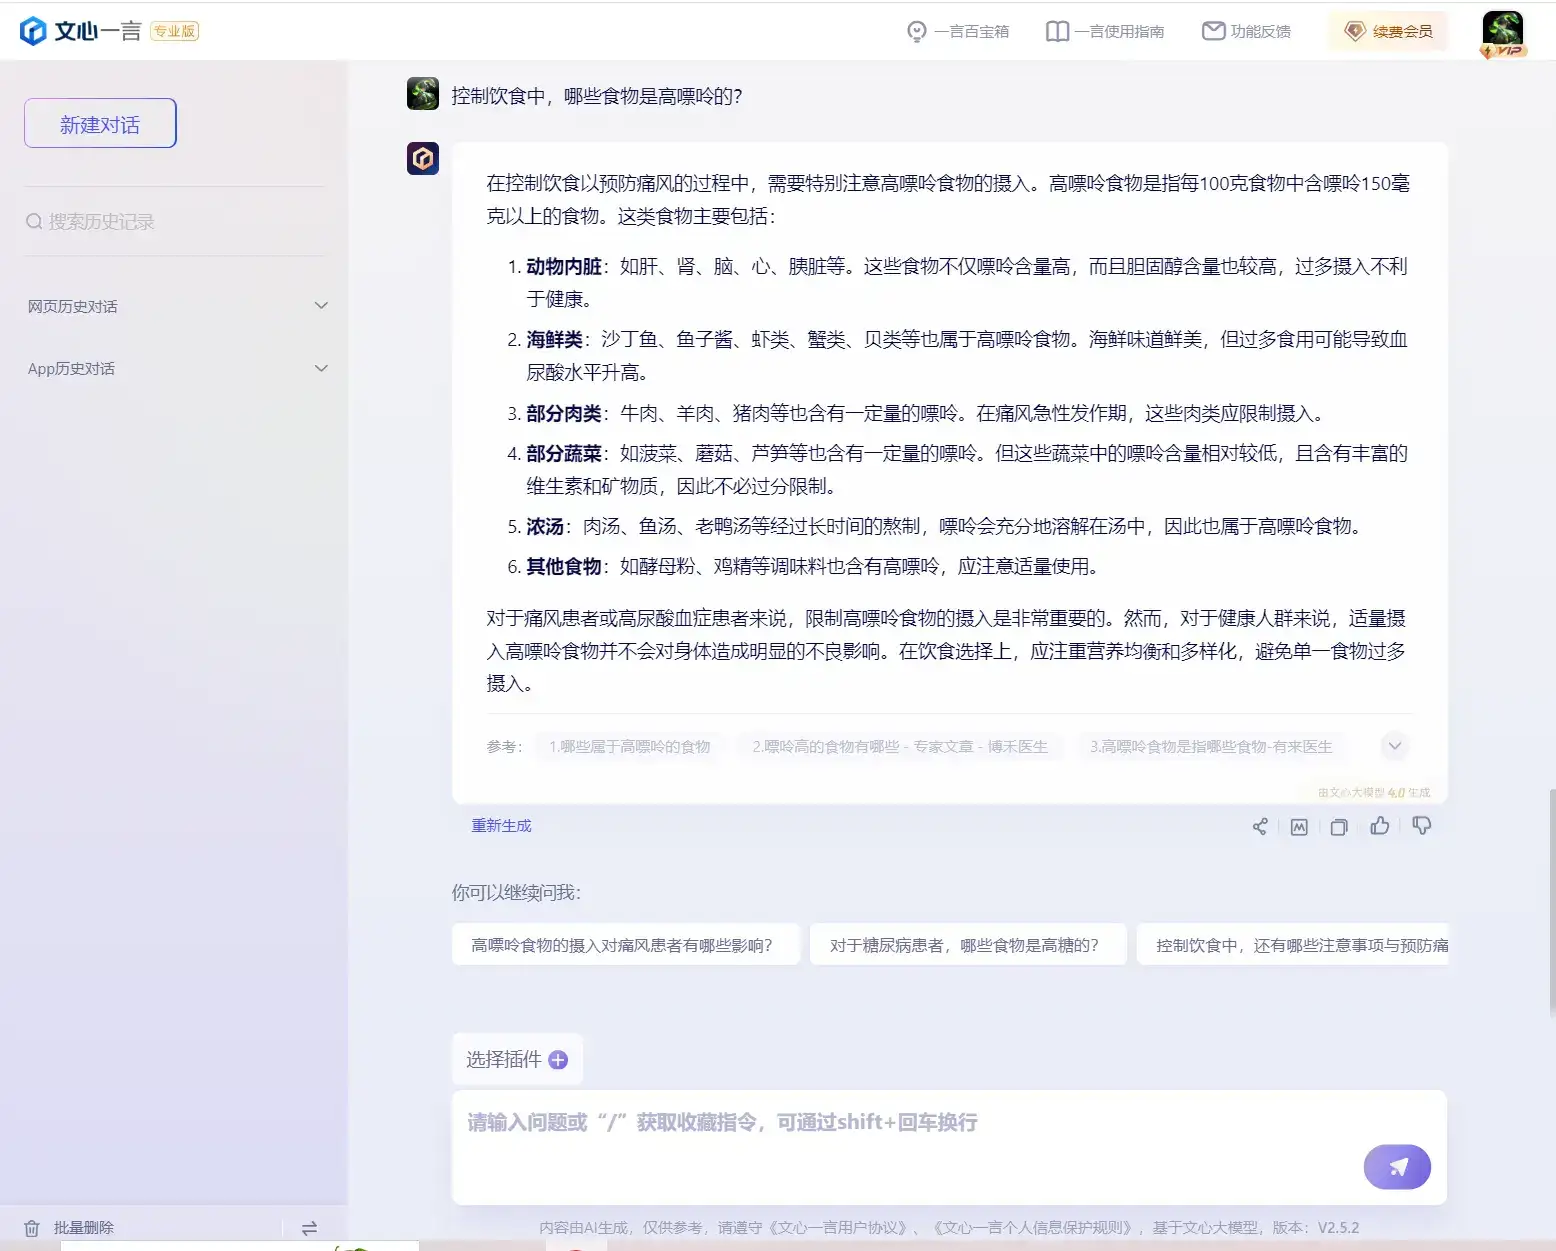This screenshot has width=1556, height=1251.
Task: Open 功能反馈 feedback page
Action: [1246, 31]
